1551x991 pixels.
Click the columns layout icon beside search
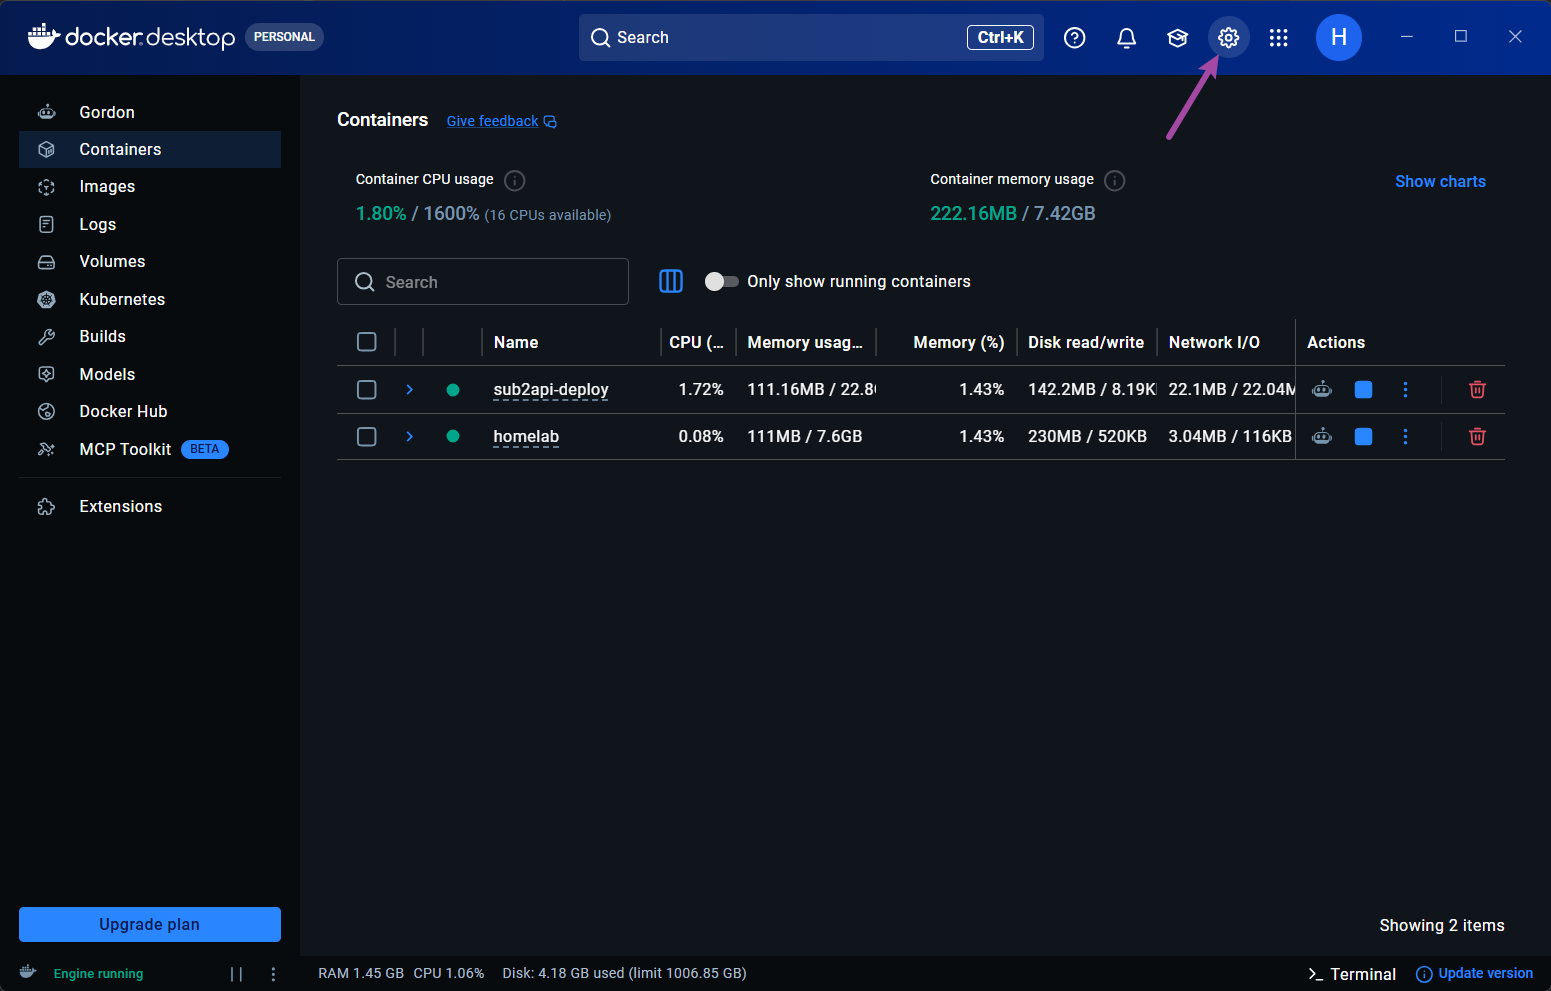671,282
